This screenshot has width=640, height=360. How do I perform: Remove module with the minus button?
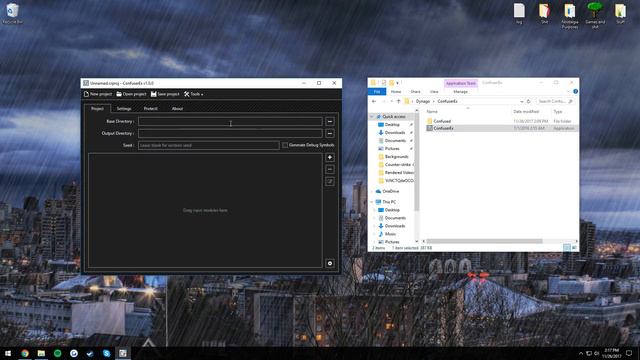(330, 169)
